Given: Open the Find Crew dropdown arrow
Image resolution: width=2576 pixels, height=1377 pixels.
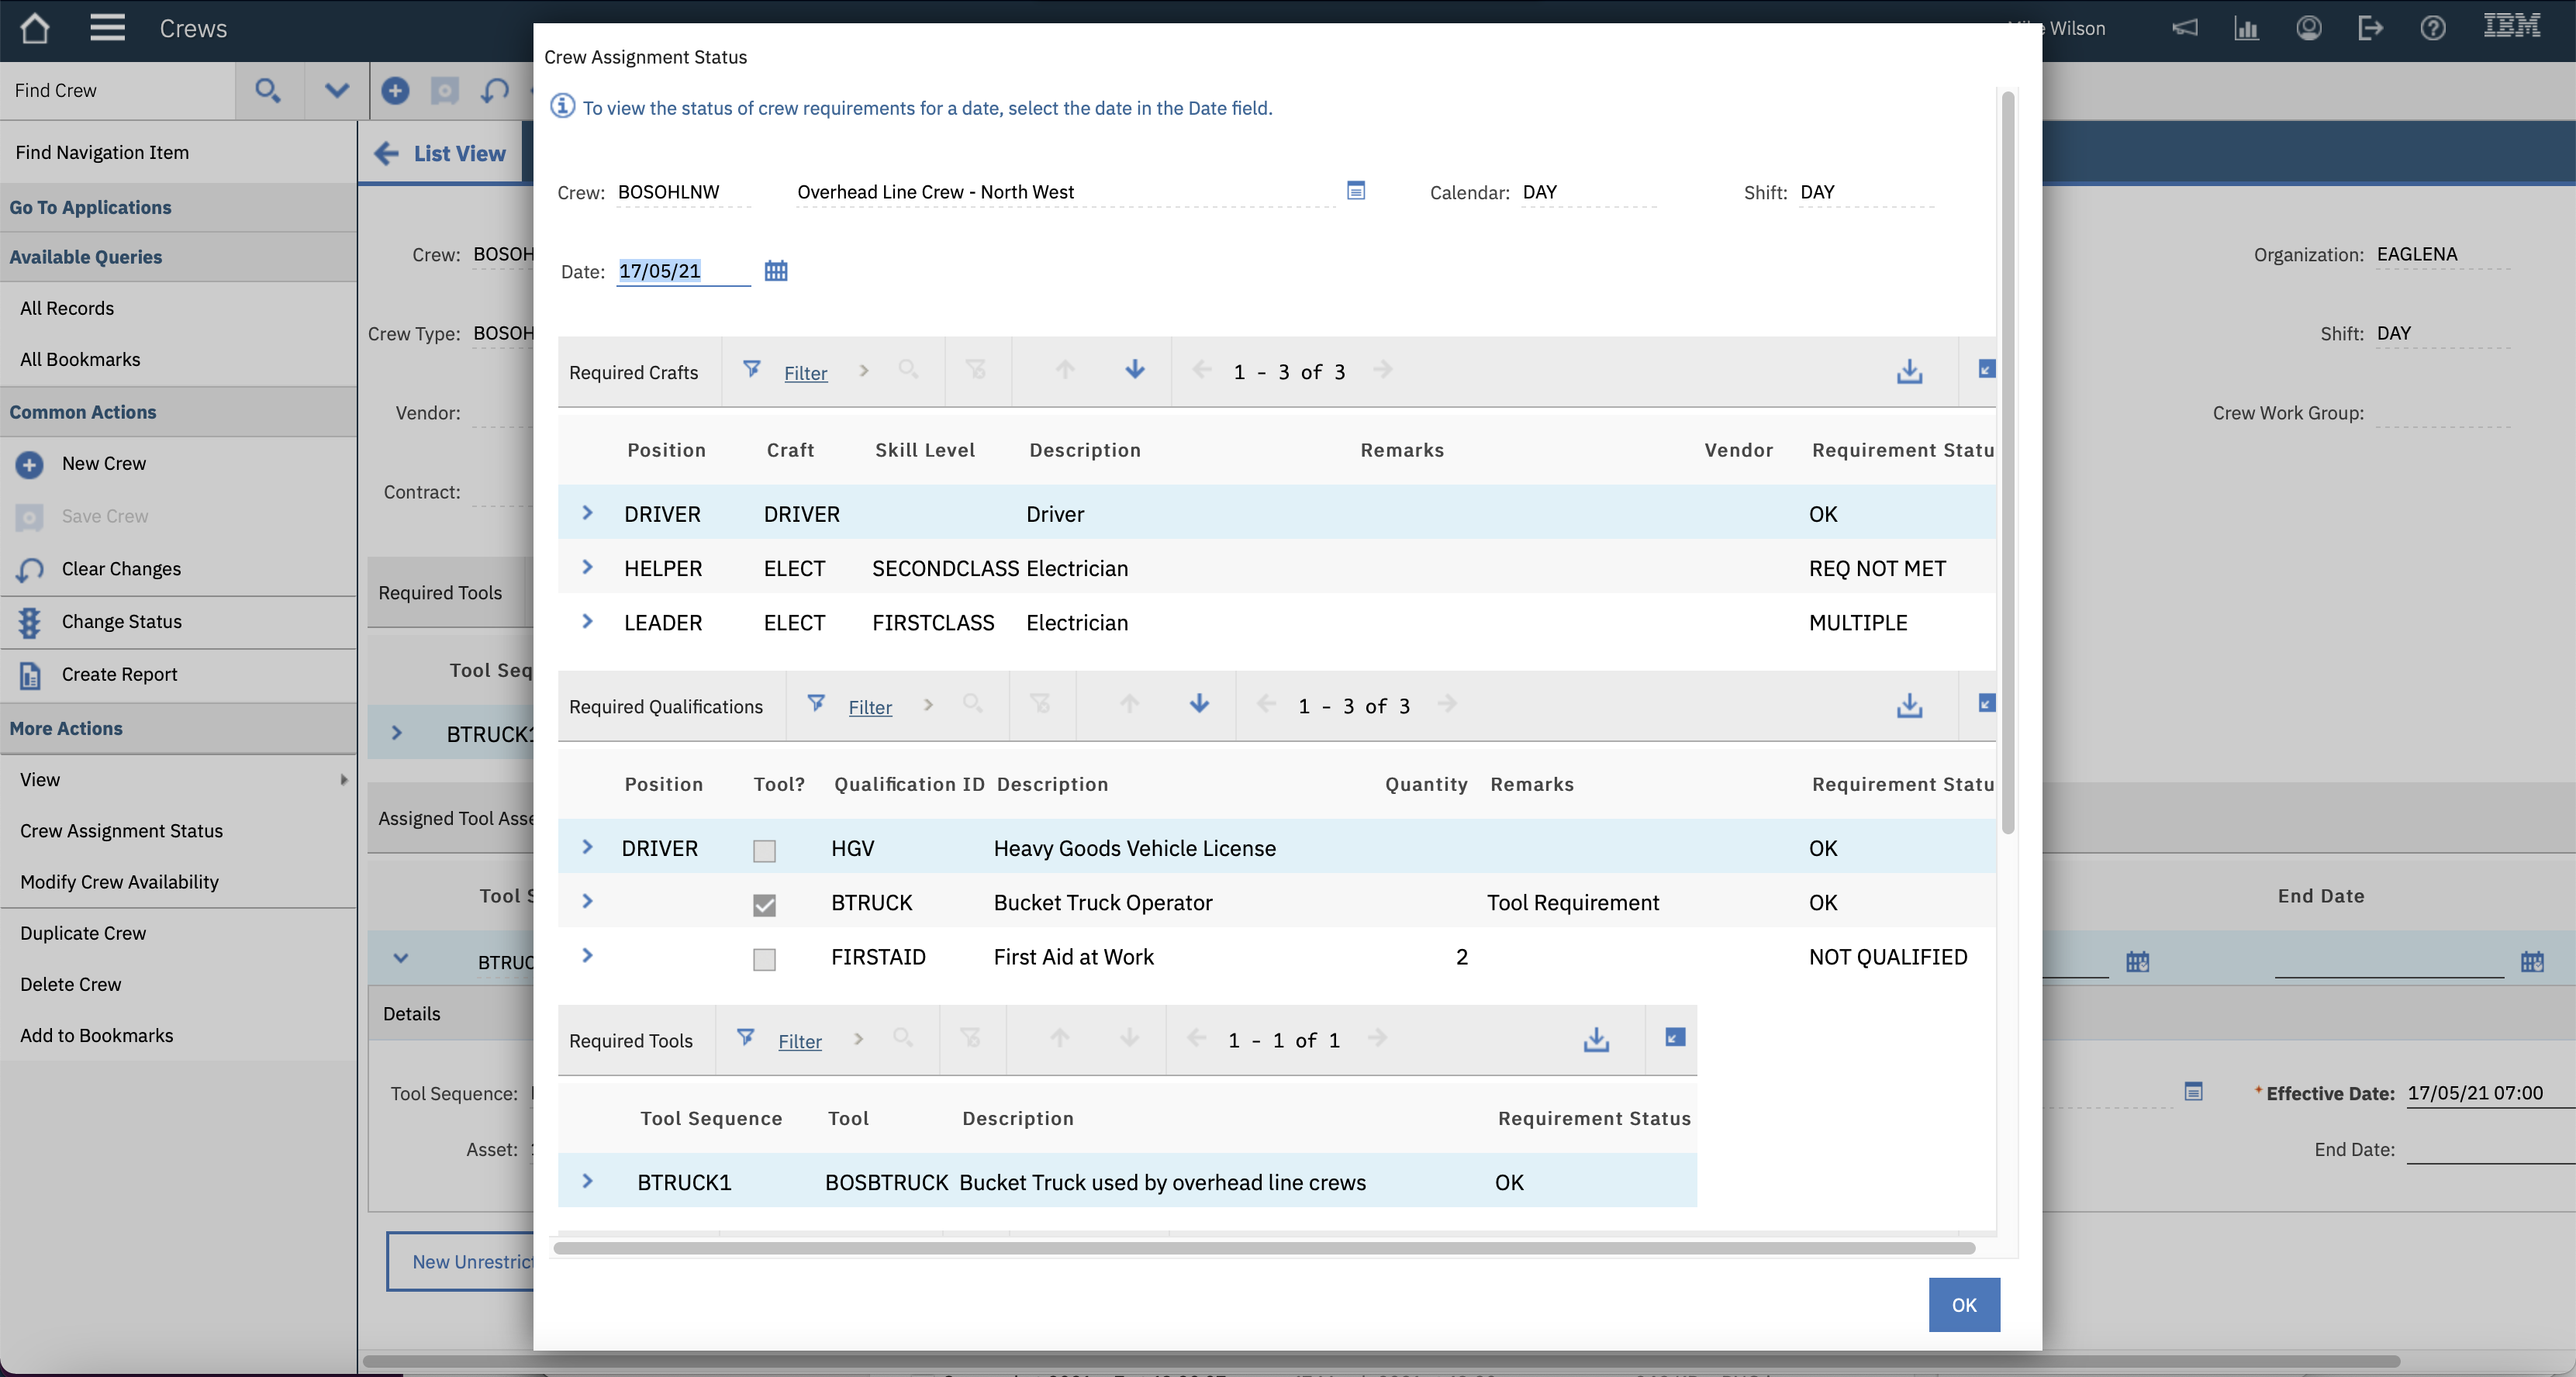Looking at the screenshot, I should (x=337, y=91).
